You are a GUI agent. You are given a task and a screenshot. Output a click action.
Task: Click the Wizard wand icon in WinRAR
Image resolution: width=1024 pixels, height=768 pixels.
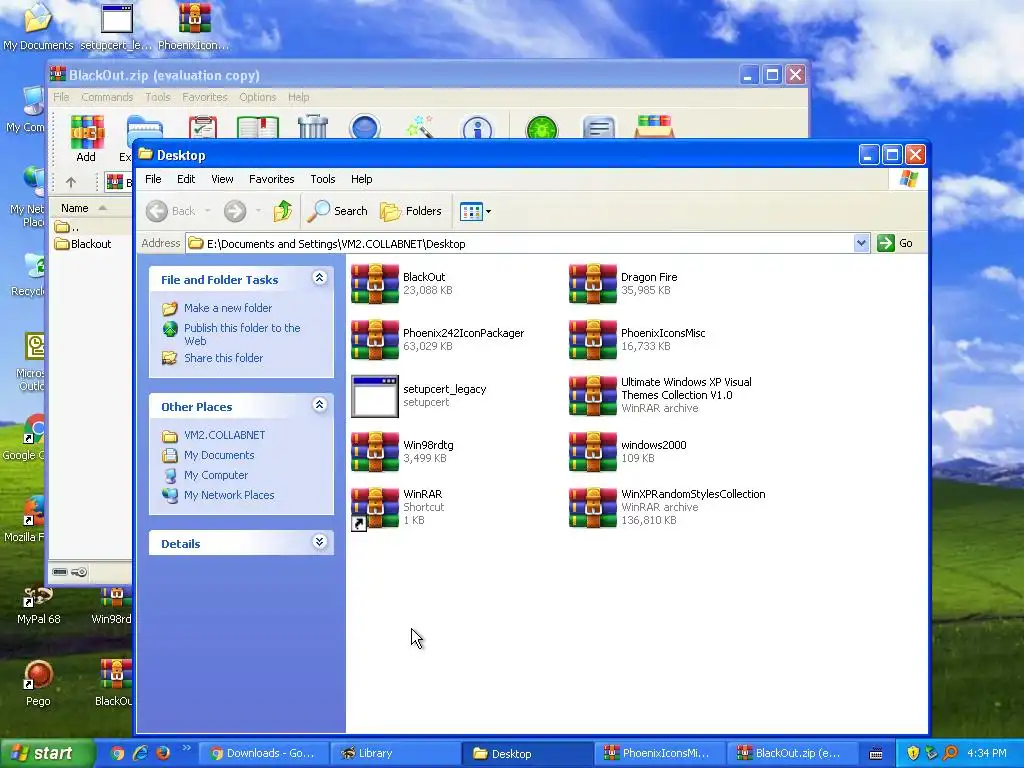(420, 126)
